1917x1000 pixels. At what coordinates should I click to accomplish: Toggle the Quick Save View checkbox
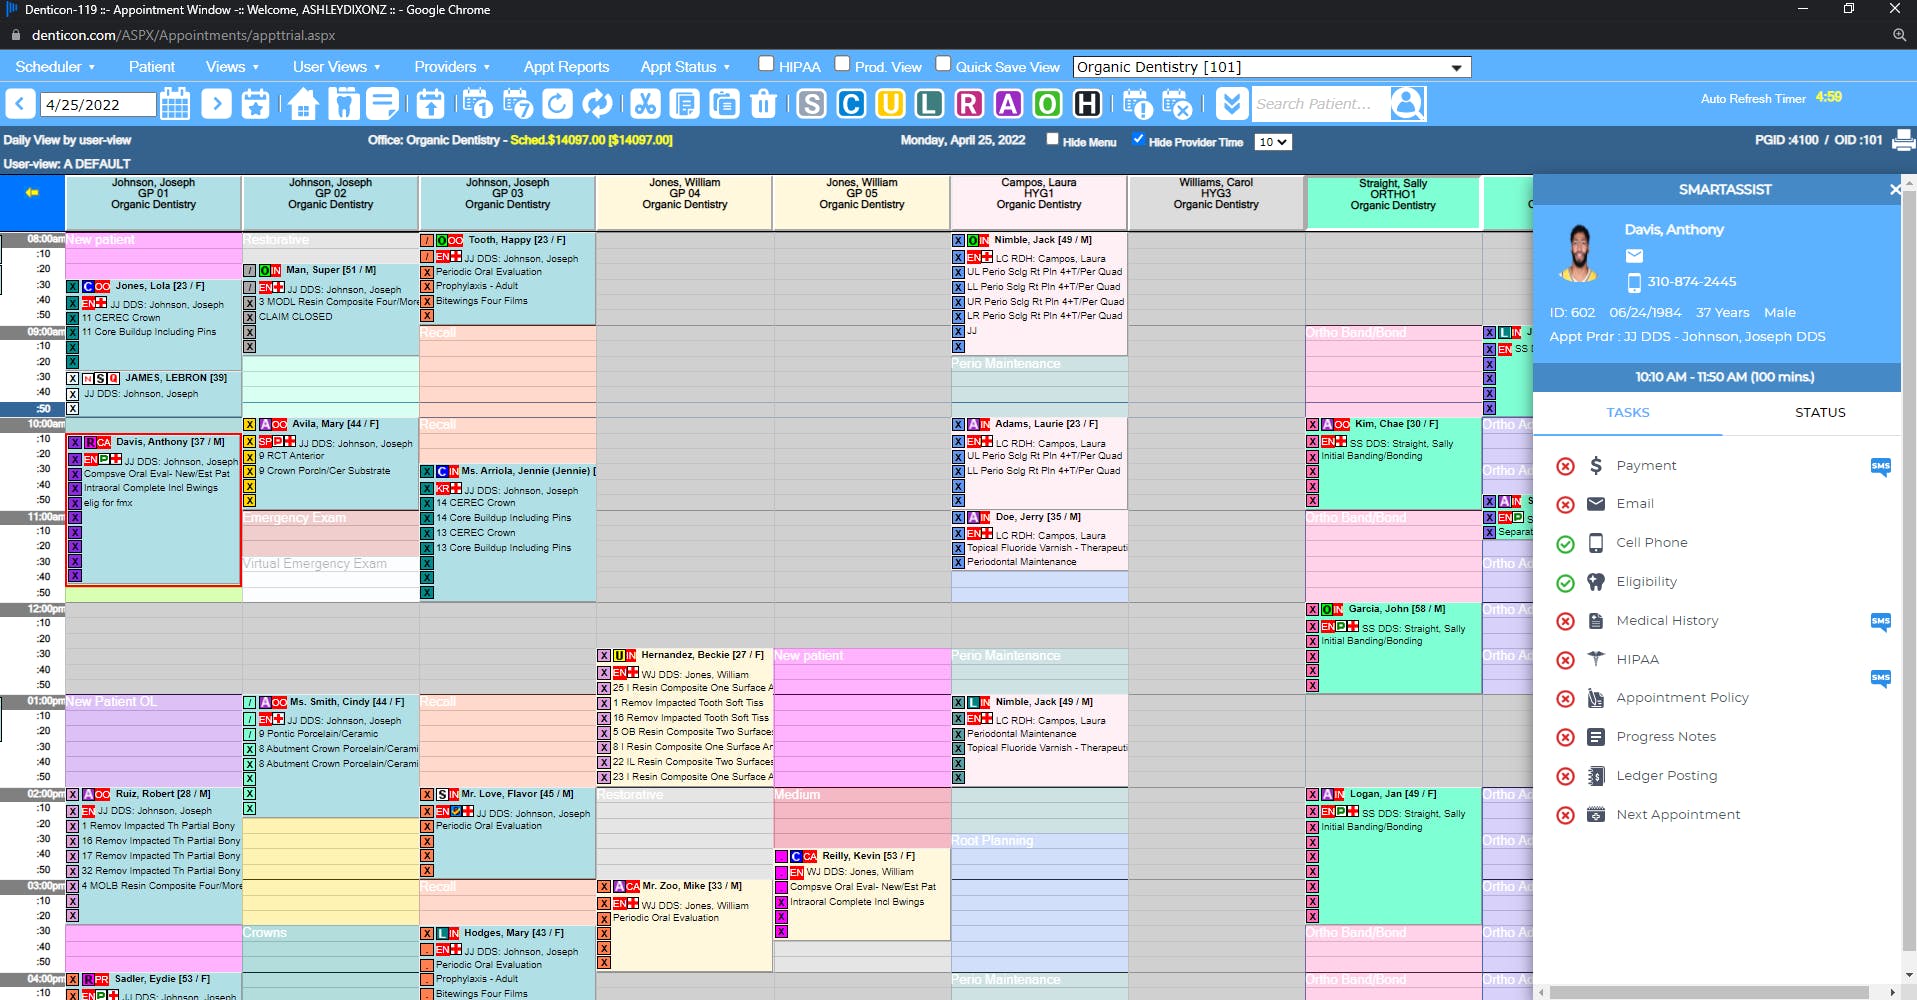coord(943,64)
